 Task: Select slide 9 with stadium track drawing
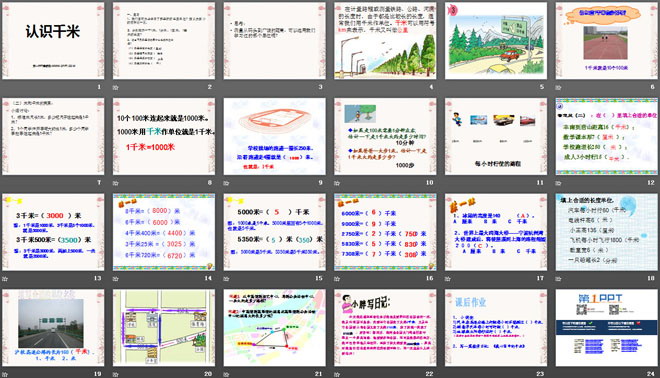[274, 136]
